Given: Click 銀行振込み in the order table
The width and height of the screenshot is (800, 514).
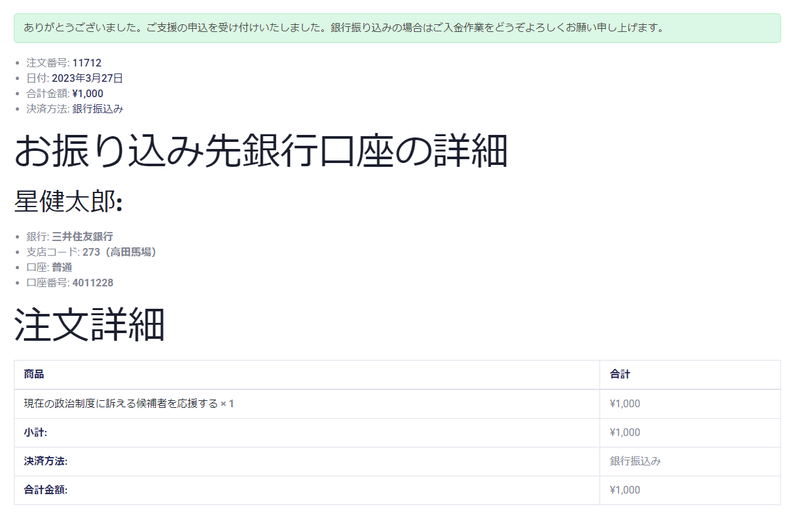Looking at the screenshot, I should pyautogui.click(x=635, y=461).
